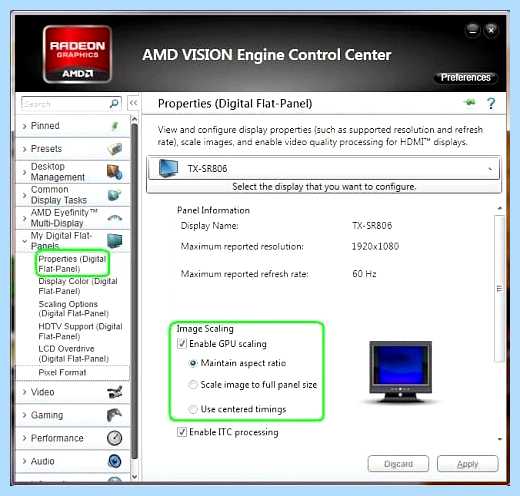The width and height of the screenshot is (520, 496).
Task: Click the Discard button
Action: coord(398,464)
